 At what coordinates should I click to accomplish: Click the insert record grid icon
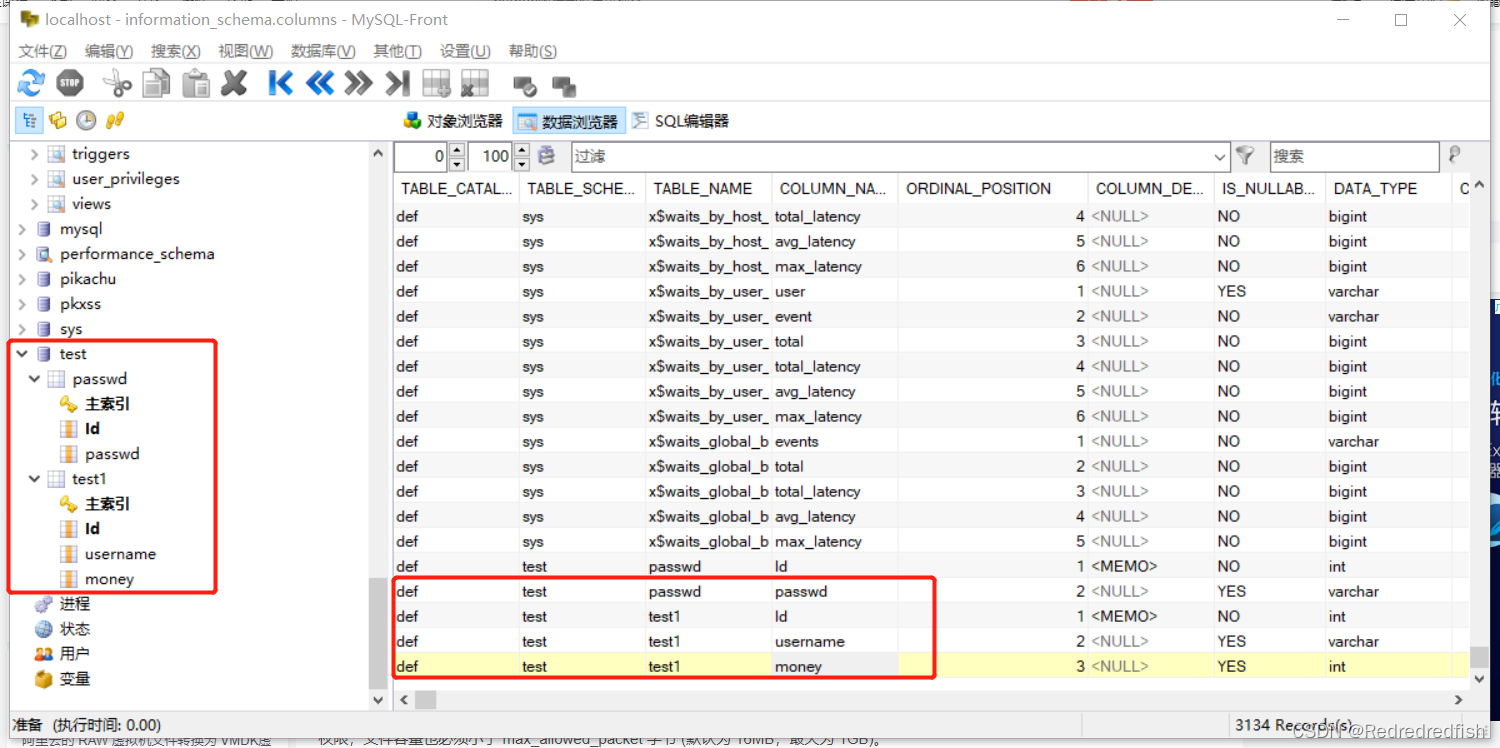point(436,83)
